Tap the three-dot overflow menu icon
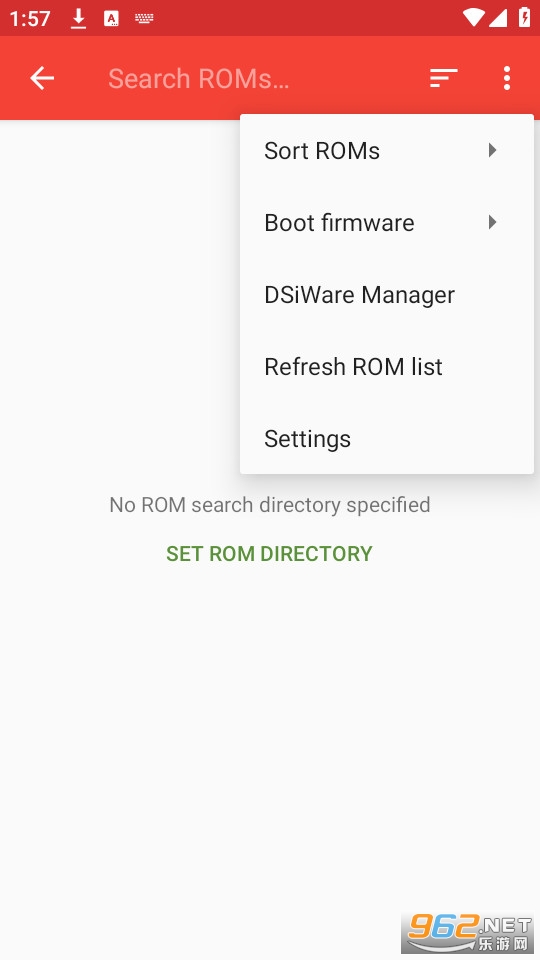 click(506, 78)
